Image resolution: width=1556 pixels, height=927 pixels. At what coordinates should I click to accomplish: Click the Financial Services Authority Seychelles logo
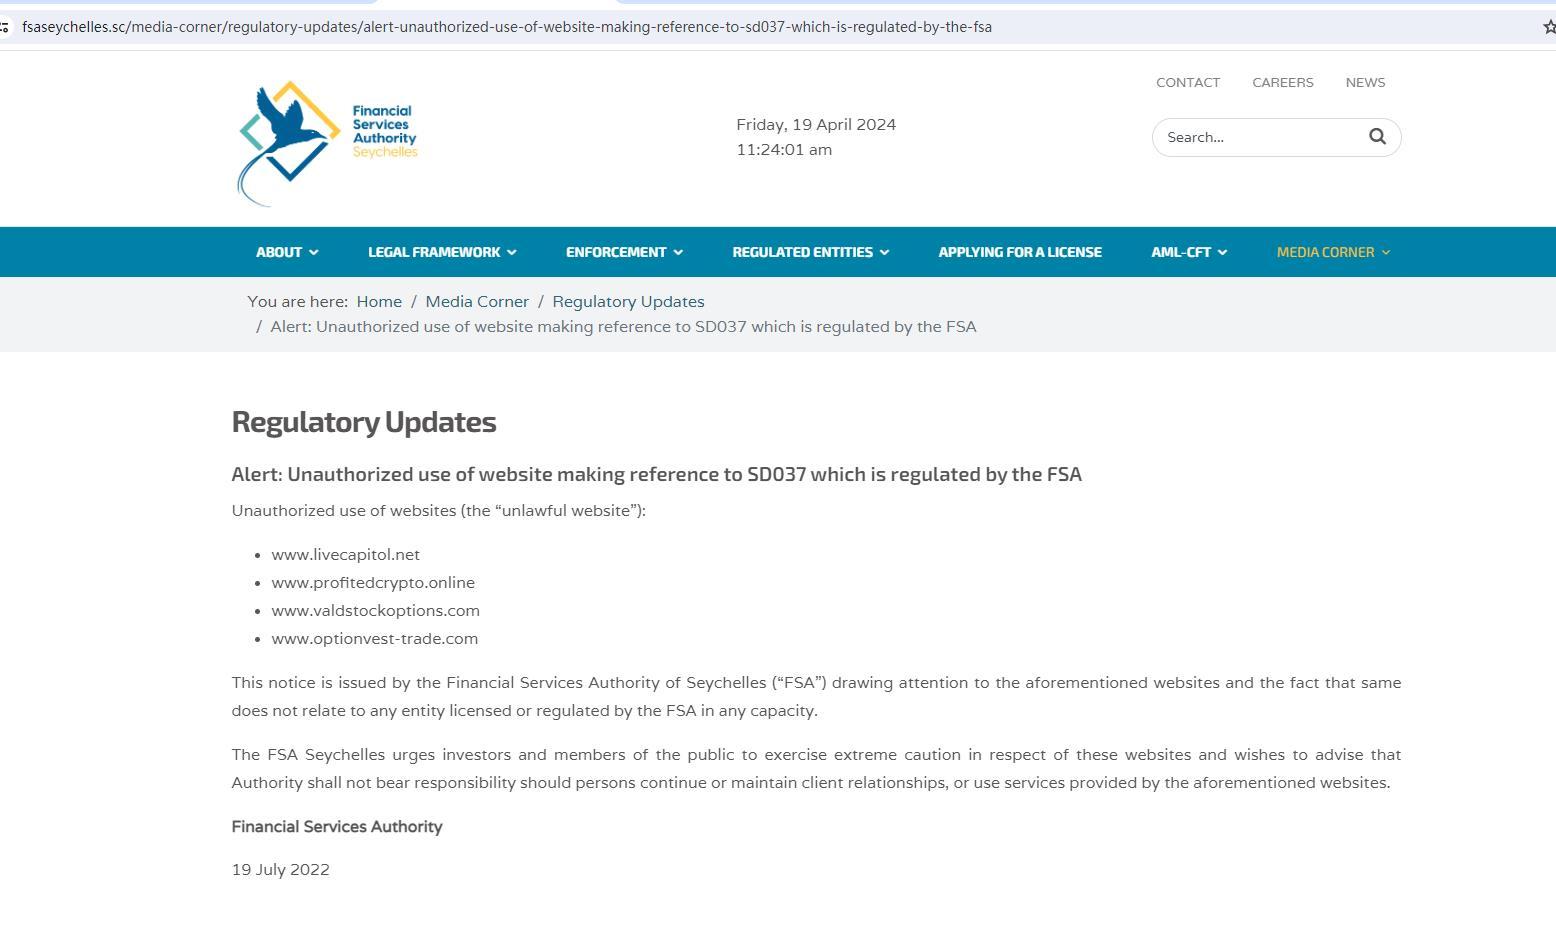click(x=328, y=142)
